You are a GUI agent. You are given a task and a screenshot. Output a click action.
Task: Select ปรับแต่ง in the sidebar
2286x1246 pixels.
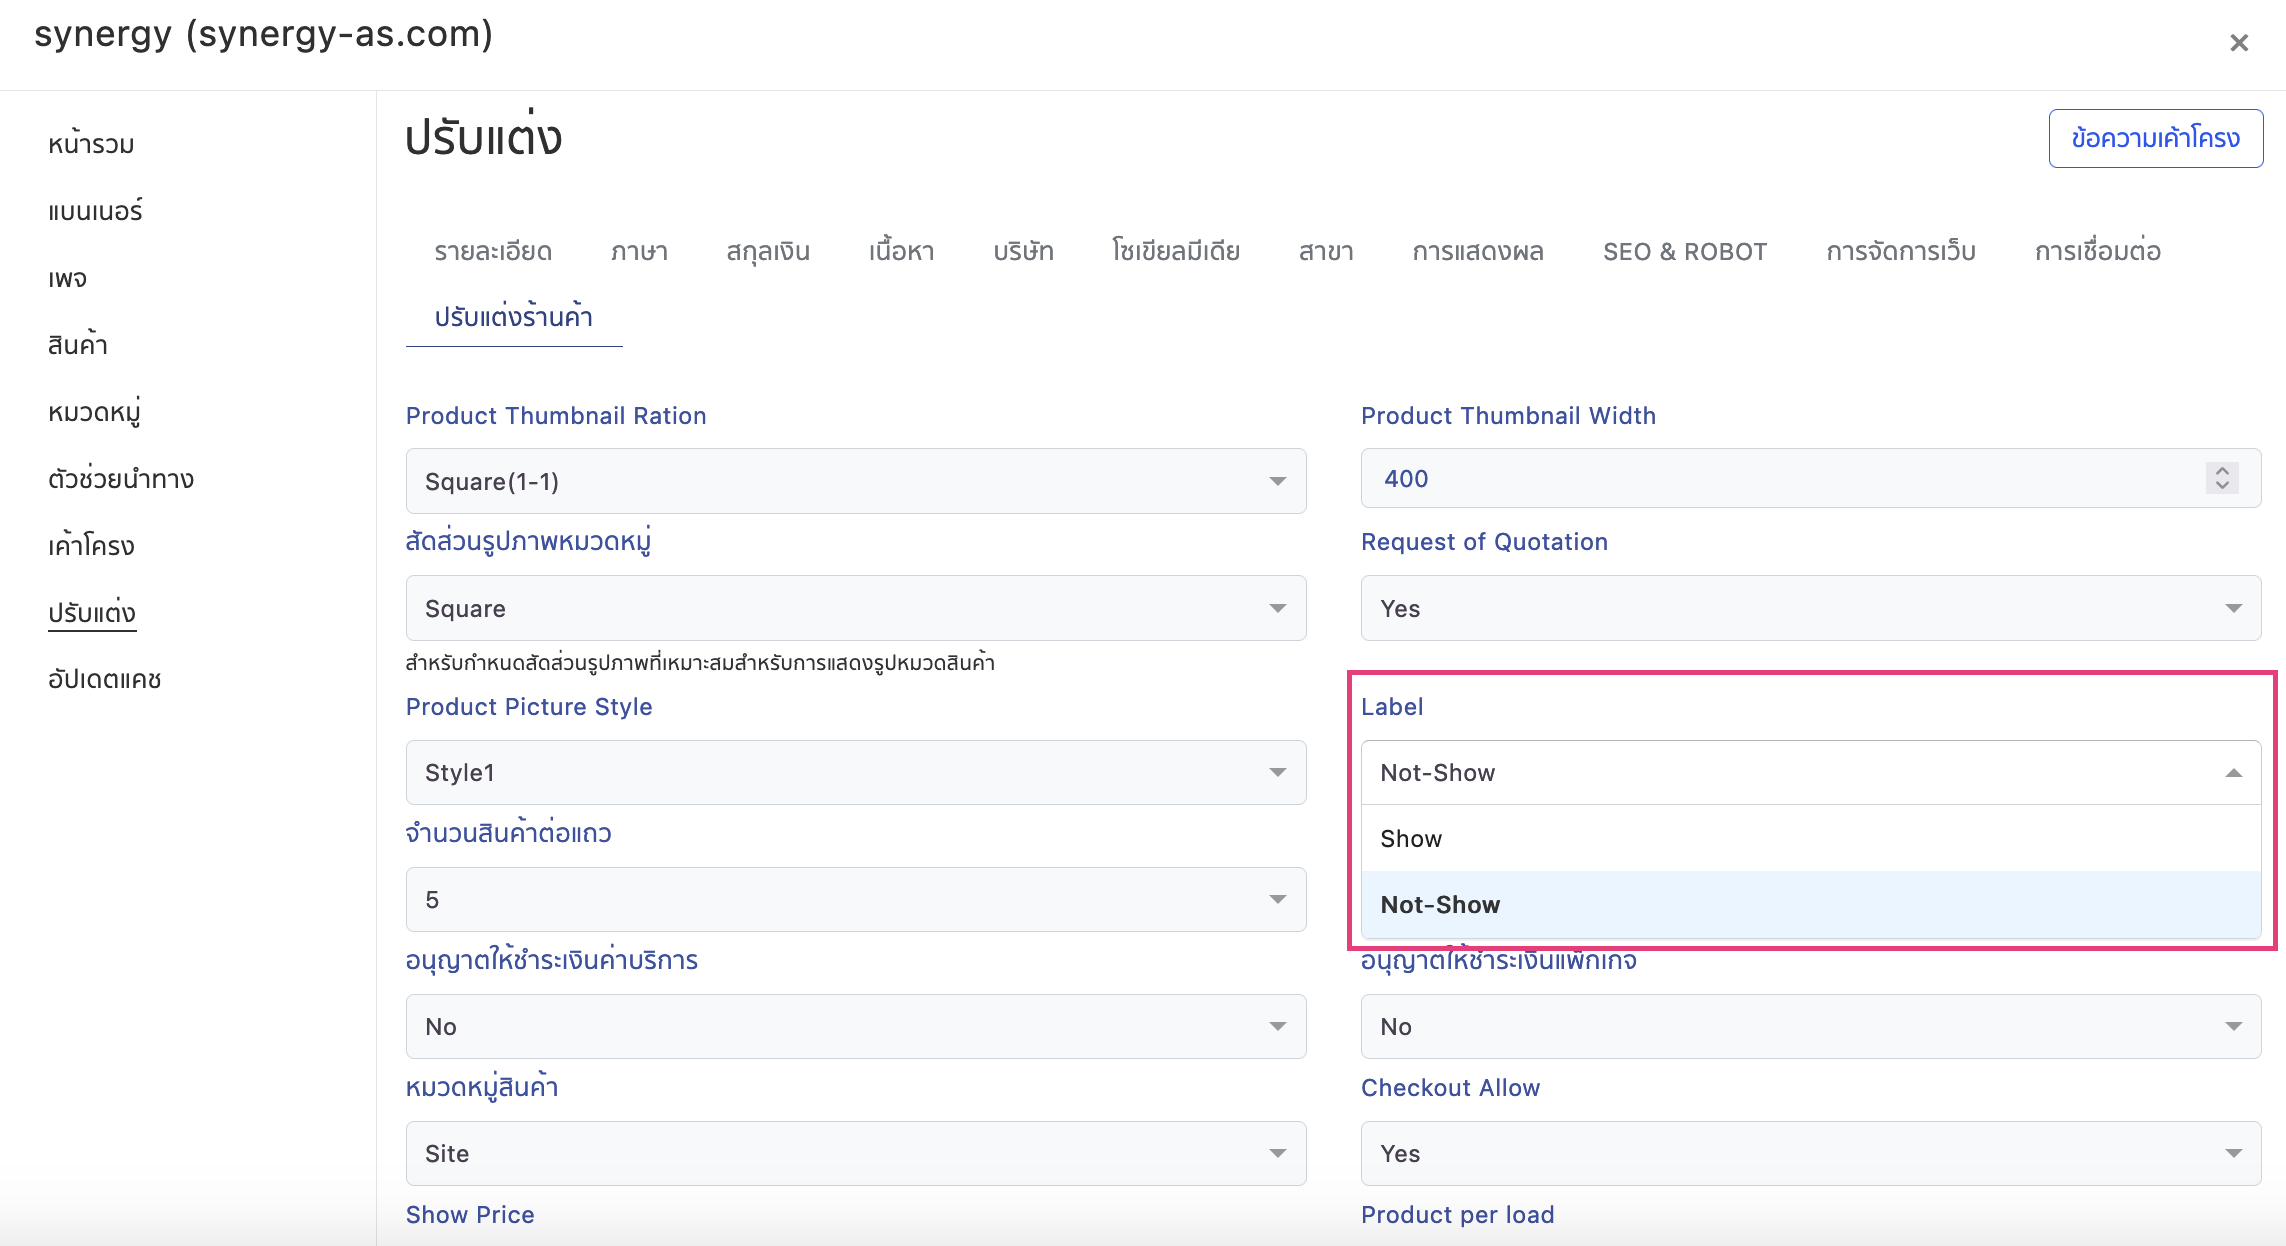[x=92, y=612]
